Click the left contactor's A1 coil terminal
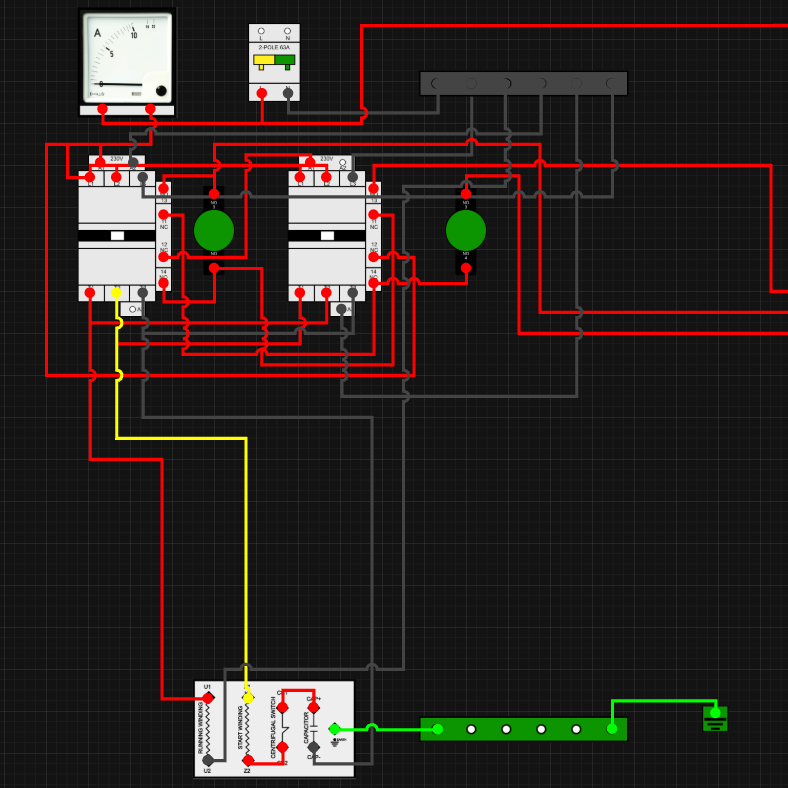Screen dimensions: 788x788 click(x=100, y=162)
